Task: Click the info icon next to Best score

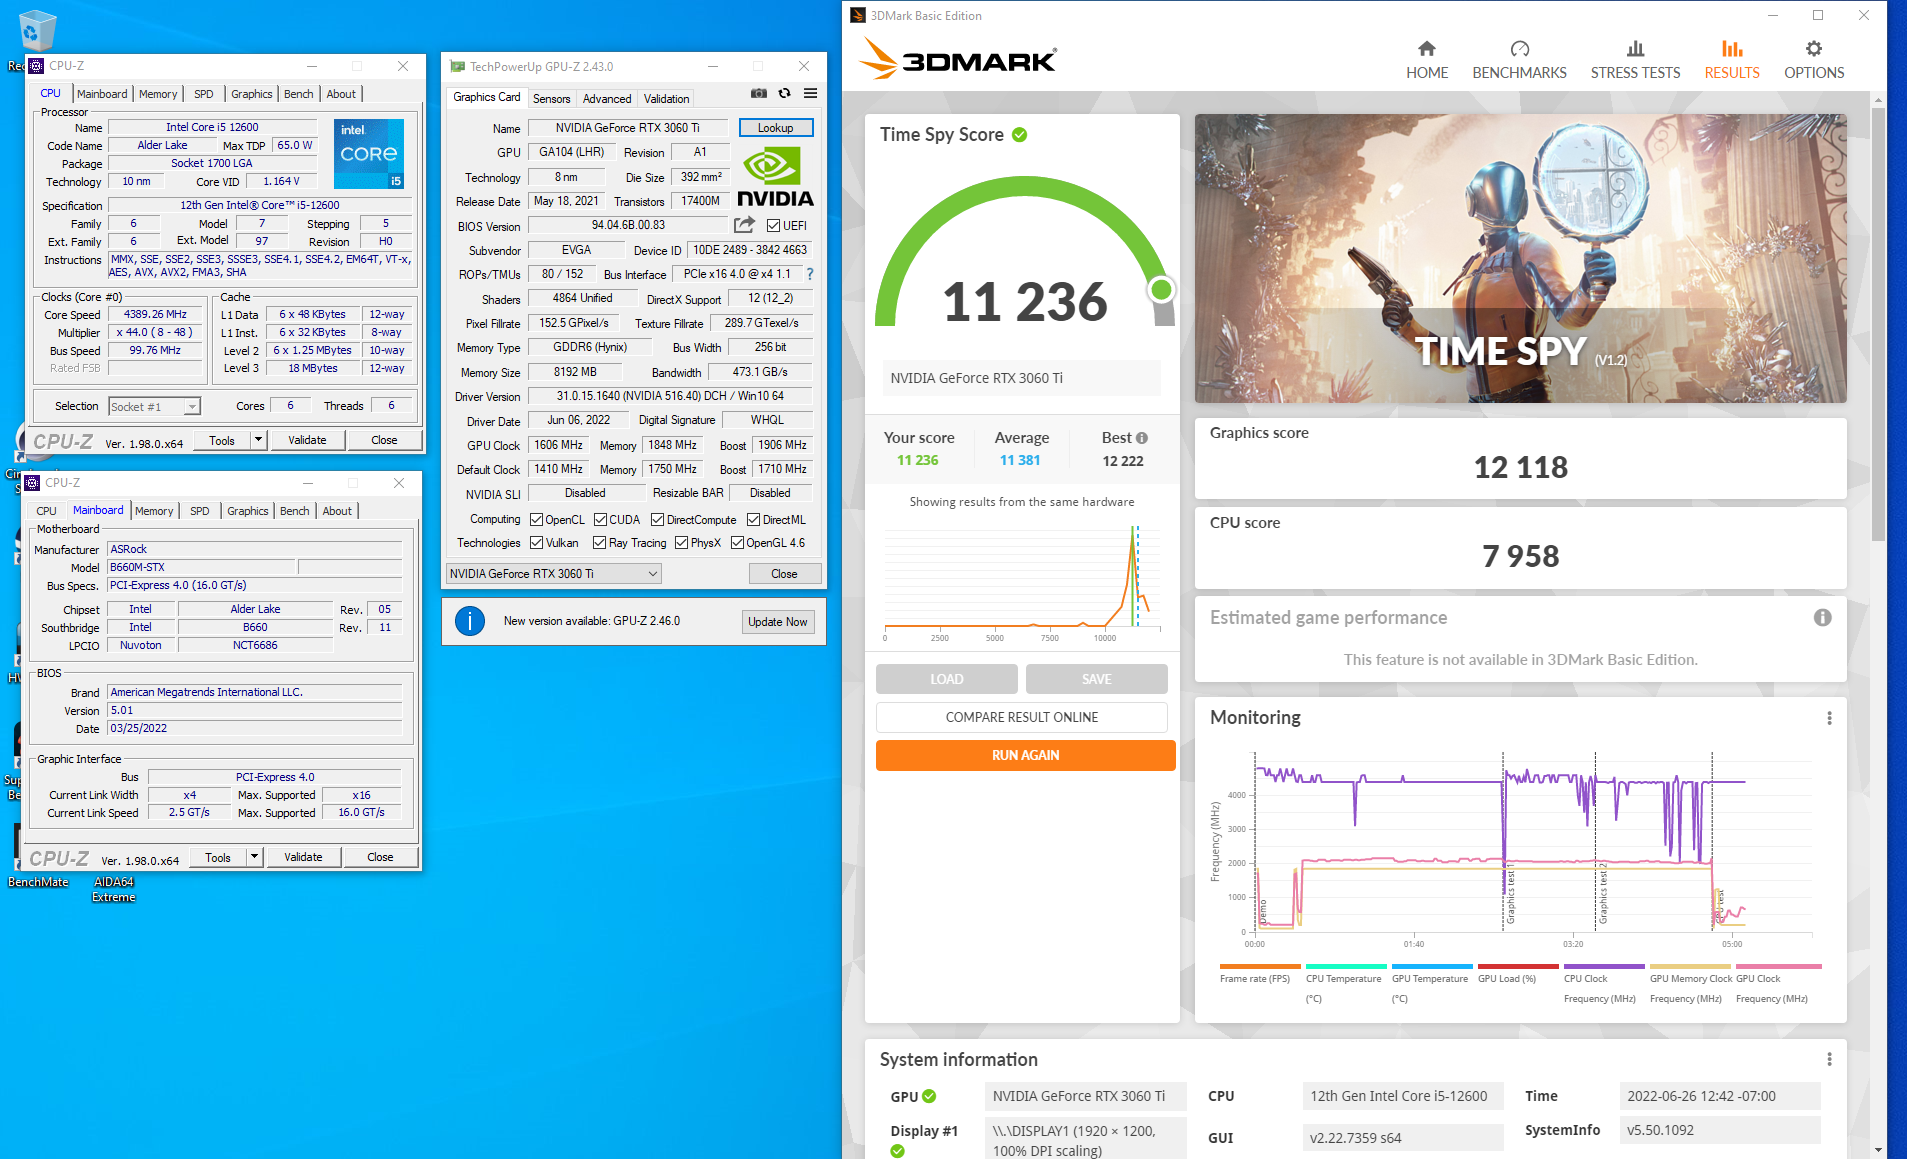Action: click(x=1142, y=438)
